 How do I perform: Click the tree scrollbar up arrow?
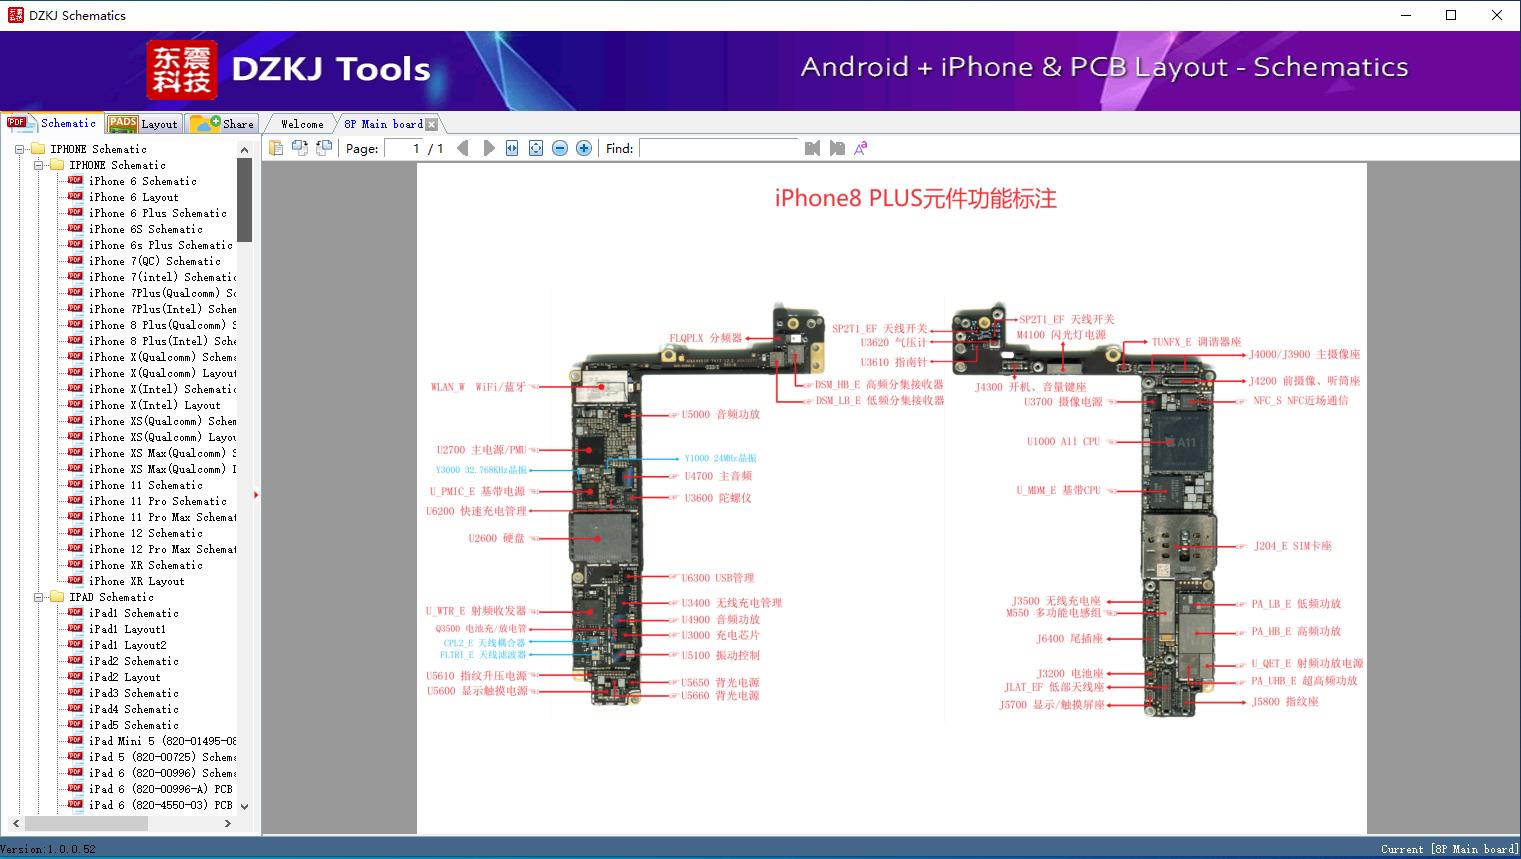[x=244, y=149]
